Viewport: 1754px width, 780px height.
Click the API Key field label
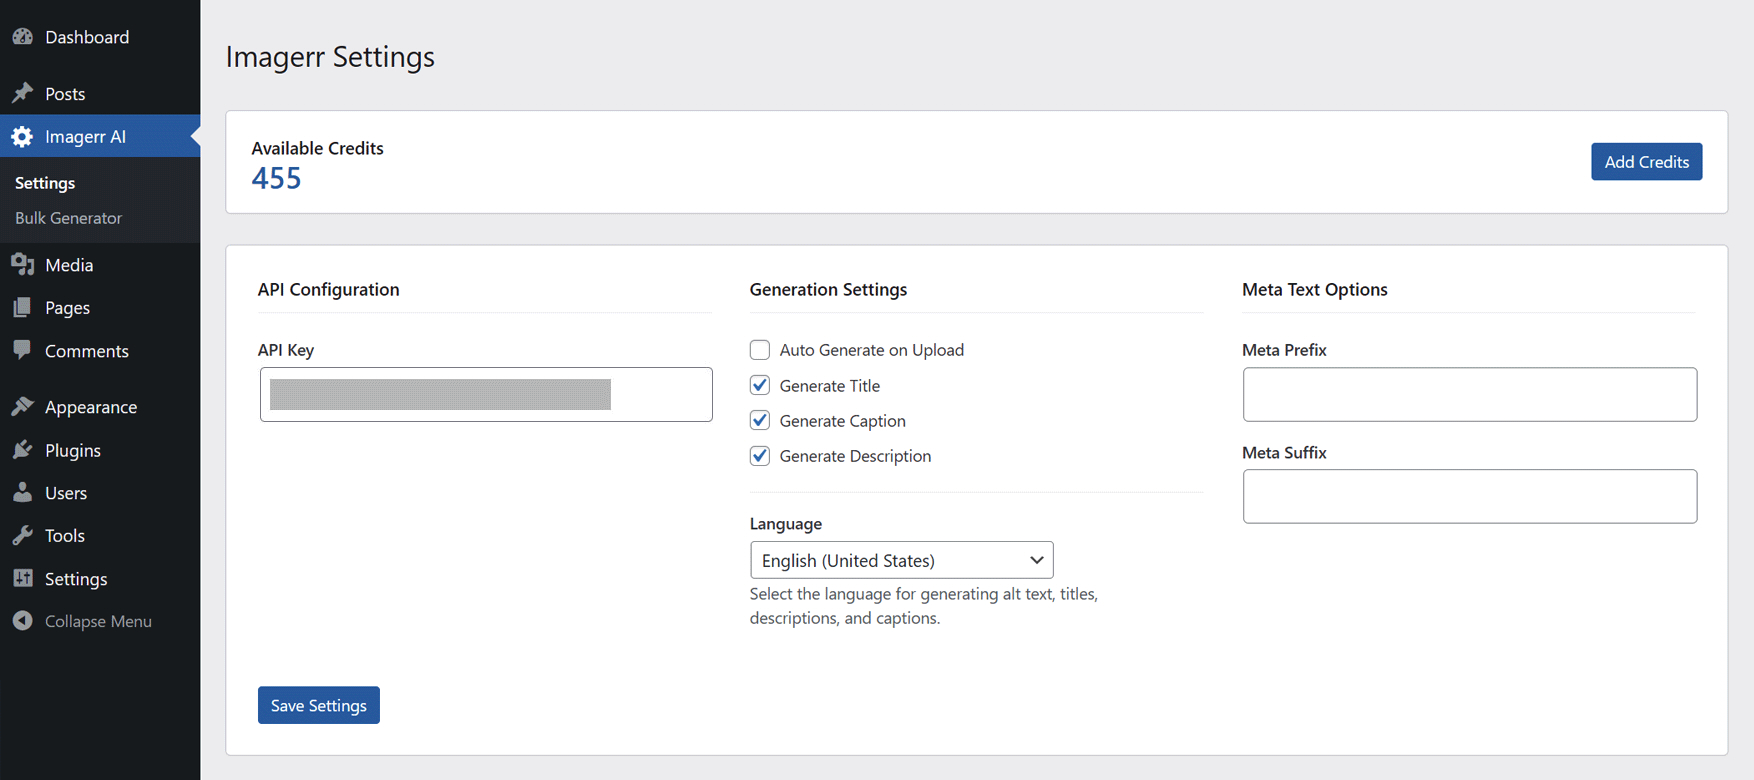pyautogui.click(x=286, y=350)
